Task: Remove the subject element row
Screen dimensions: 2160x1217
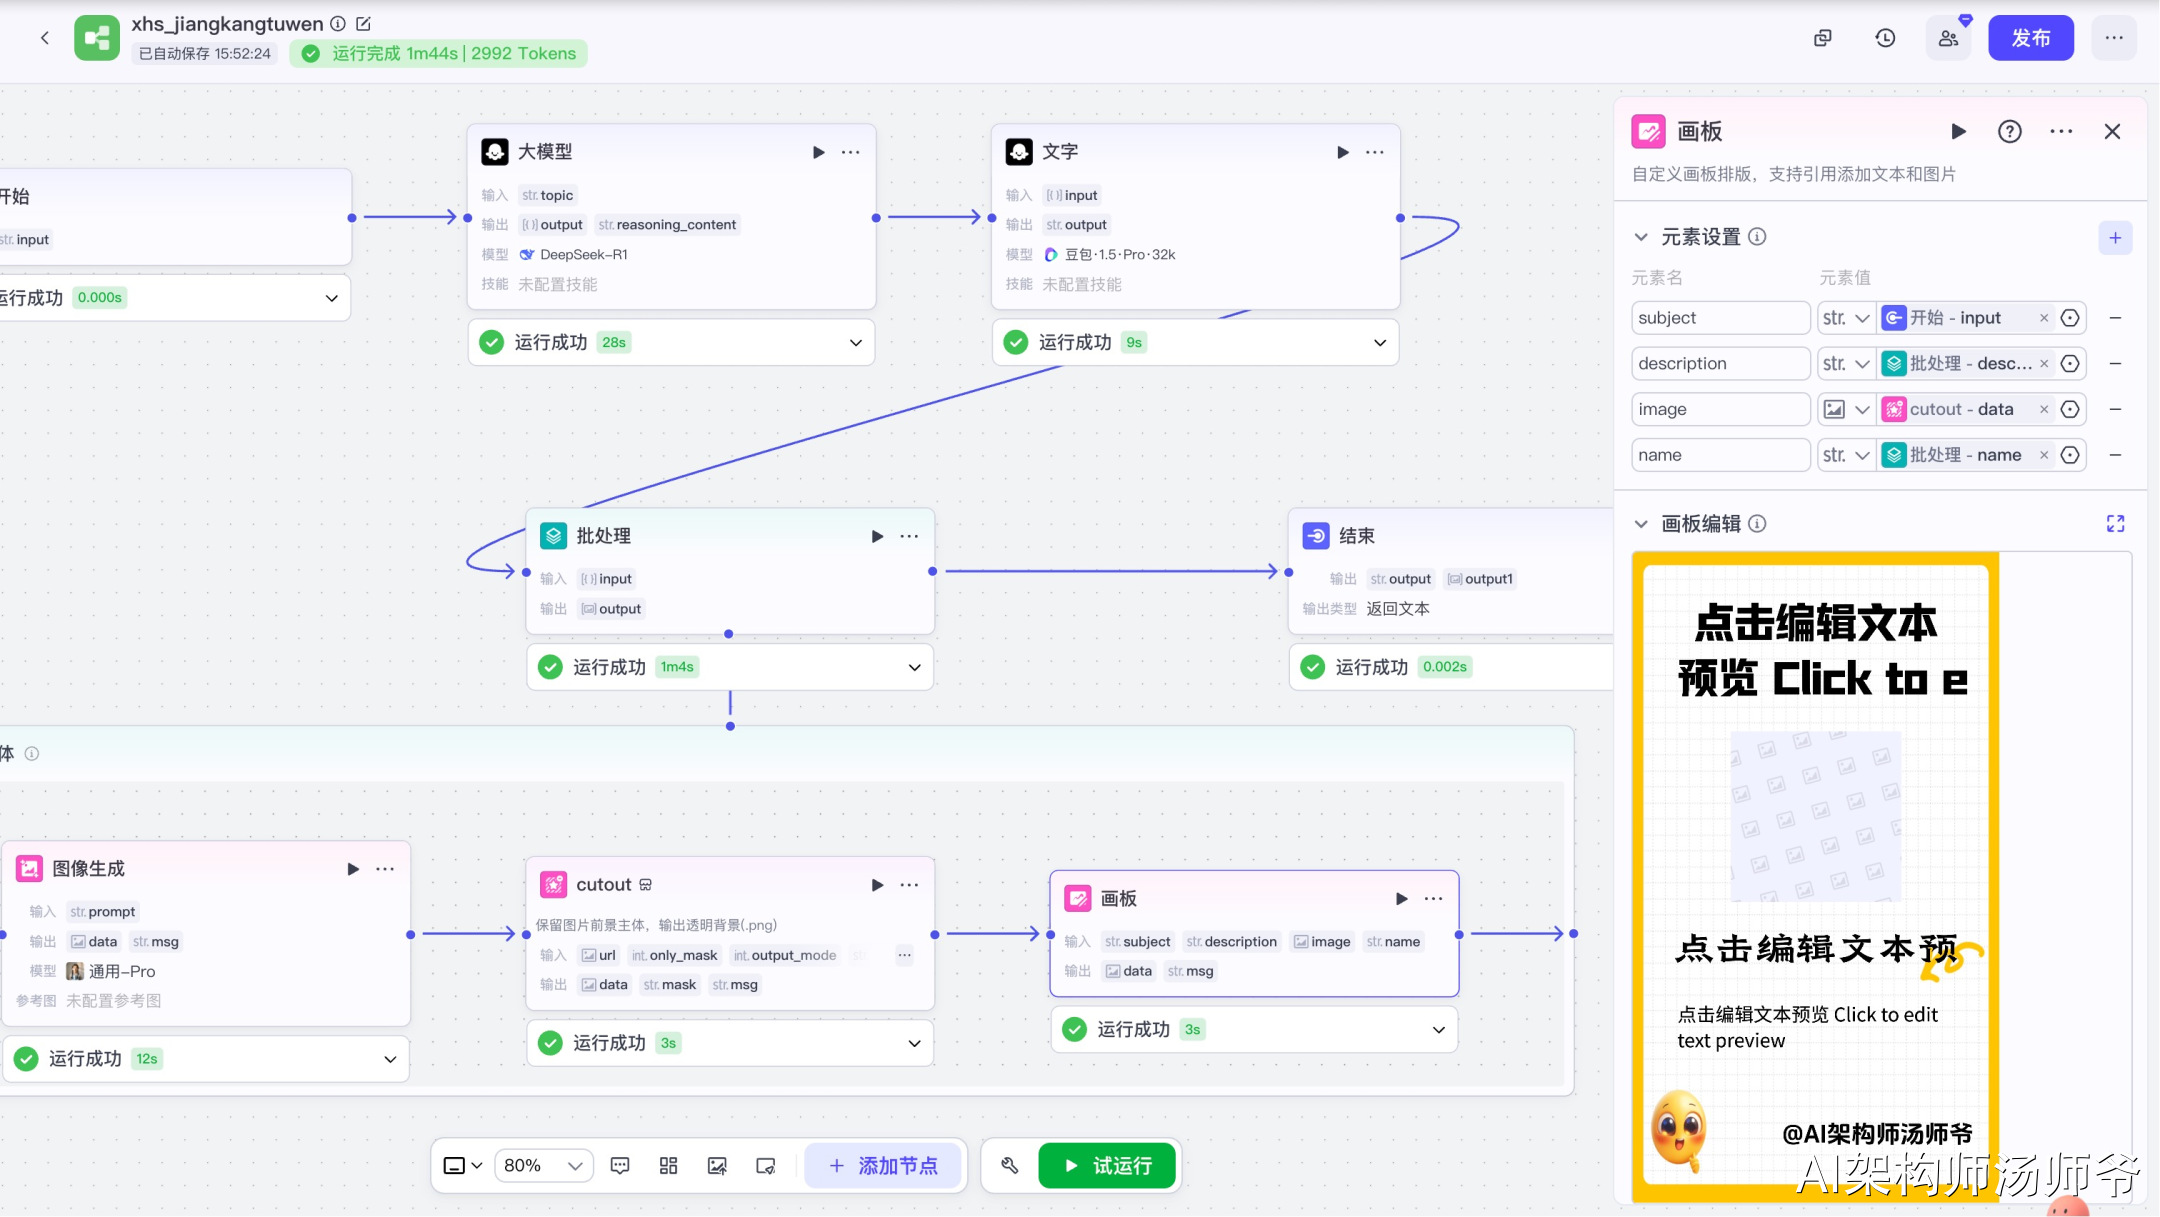Action: click(x=2115, y=318)
